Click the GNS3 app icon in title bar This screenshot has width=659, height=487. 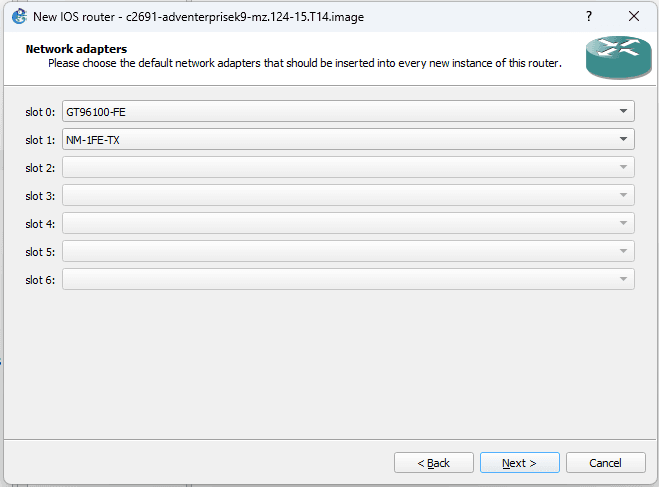coord(18,17)
